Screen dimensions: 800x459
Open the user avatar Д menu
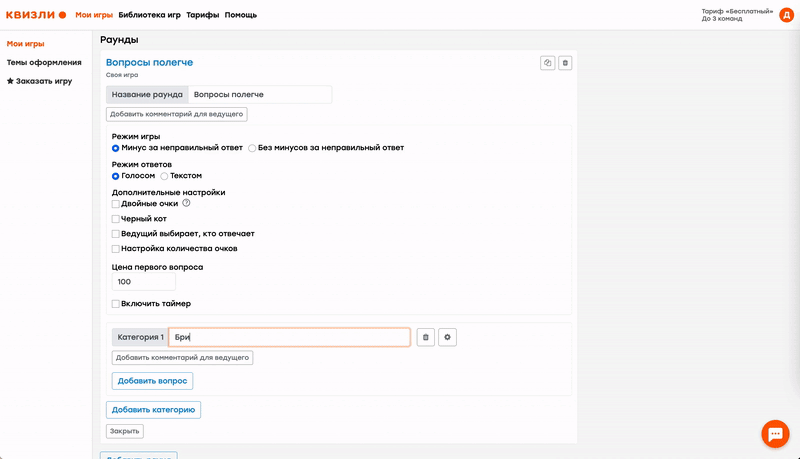(x=786, y=15)
